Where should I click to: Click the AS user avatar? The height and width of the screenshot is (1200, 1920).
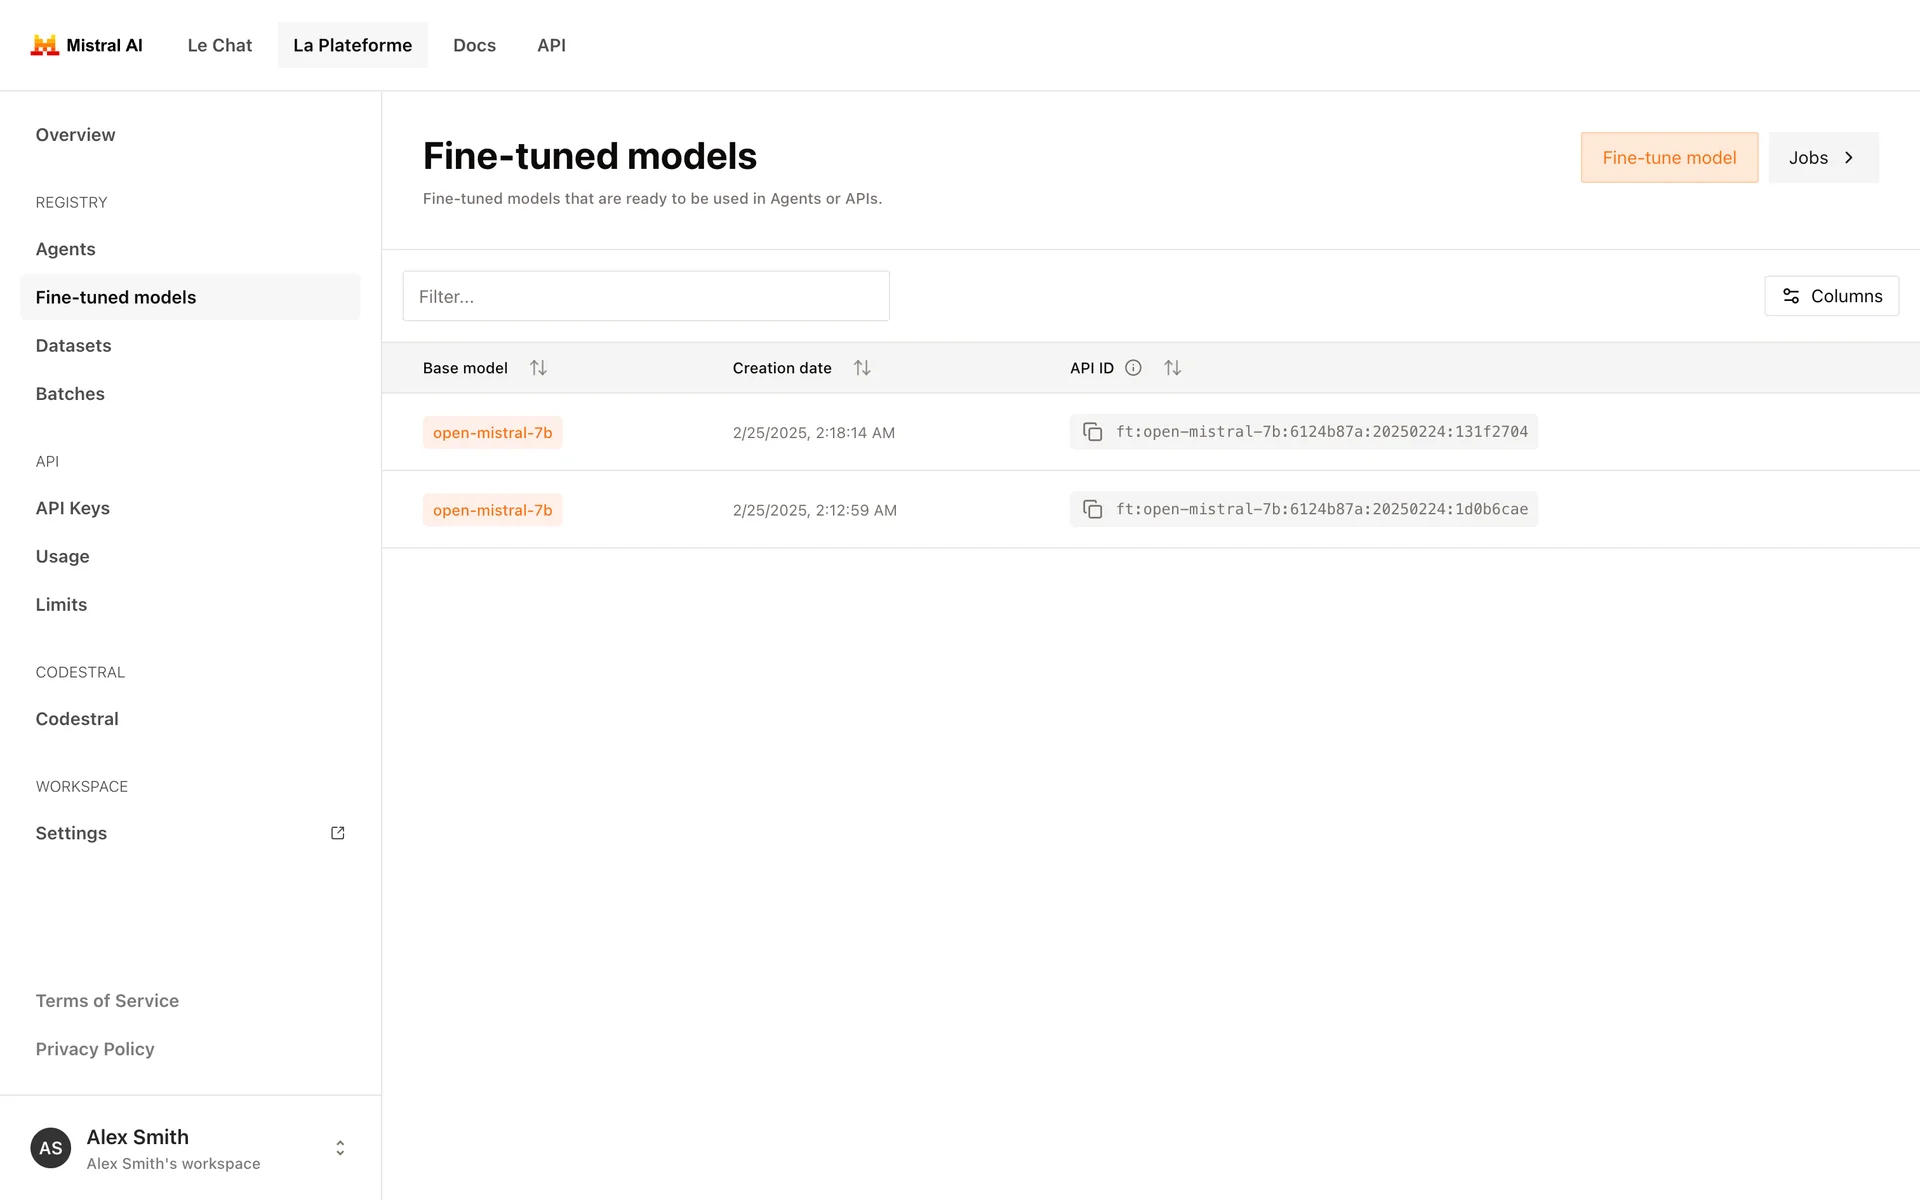51,1148
